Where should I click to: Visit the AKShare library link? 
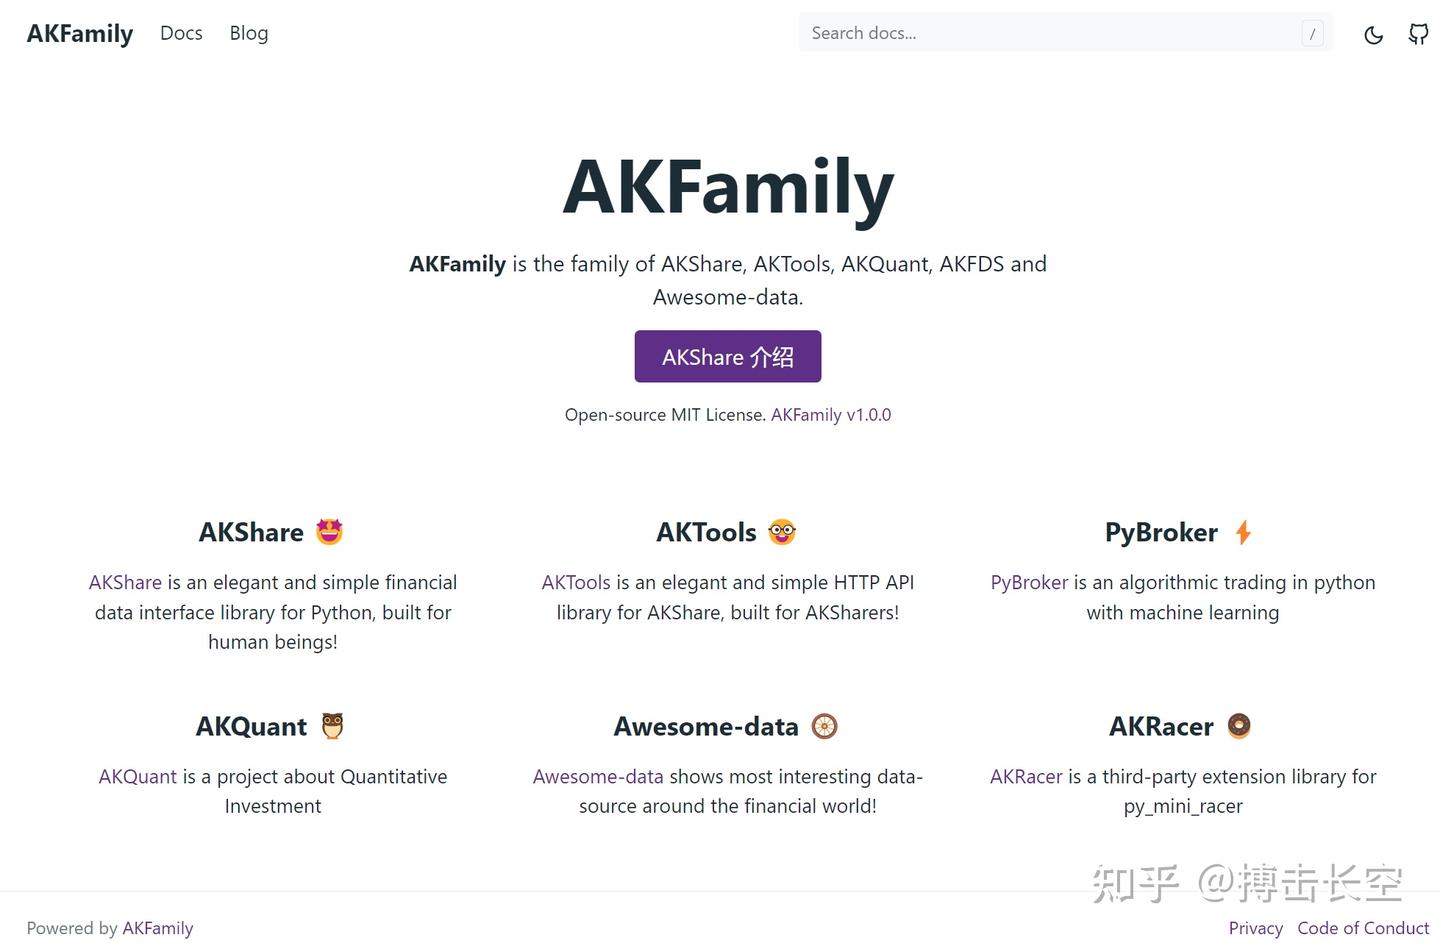pyautogui.click(x=125, y=582)
